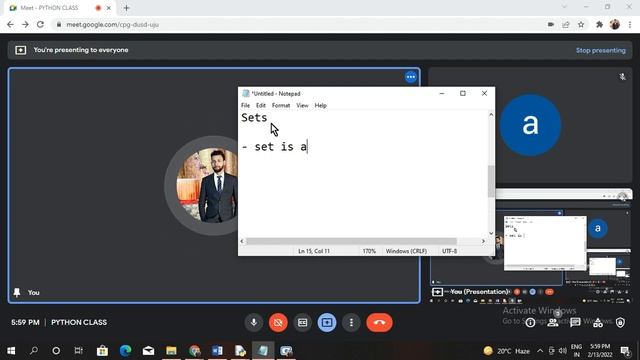Toggle closed captions in Meet
Image resolution: width=640 pixels, height=360 pixels.
[302, 322]
